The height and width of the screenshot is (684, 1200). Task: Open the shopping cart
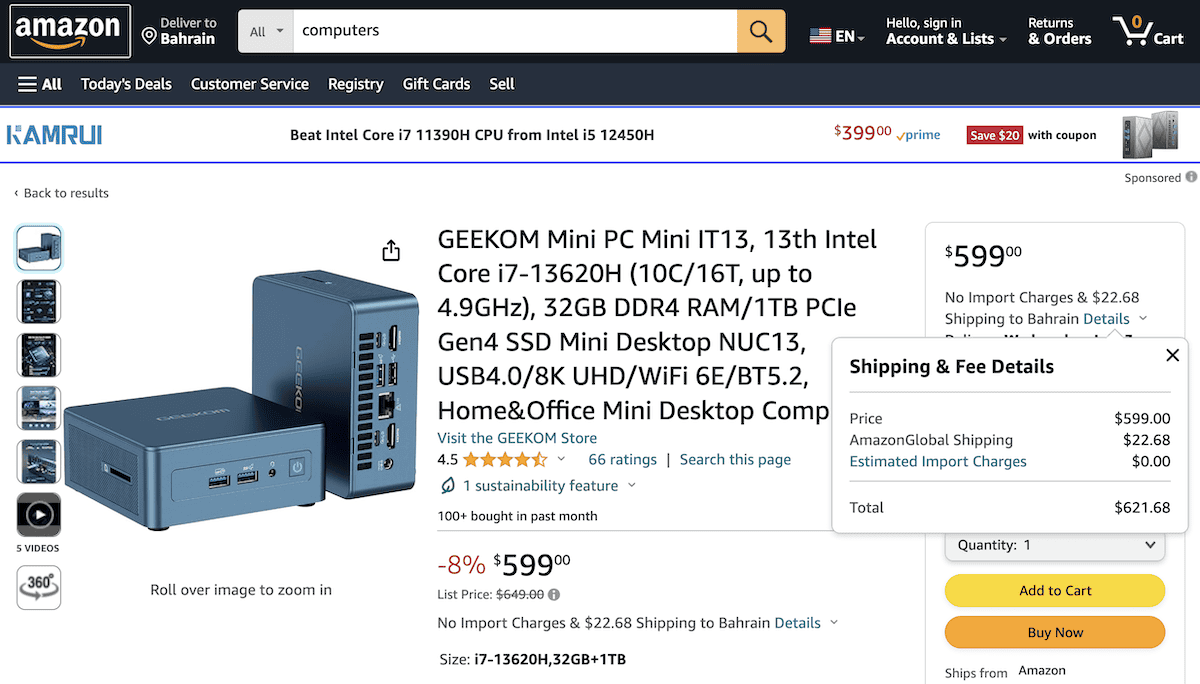pyautogui.click(x=1147, y=30)
